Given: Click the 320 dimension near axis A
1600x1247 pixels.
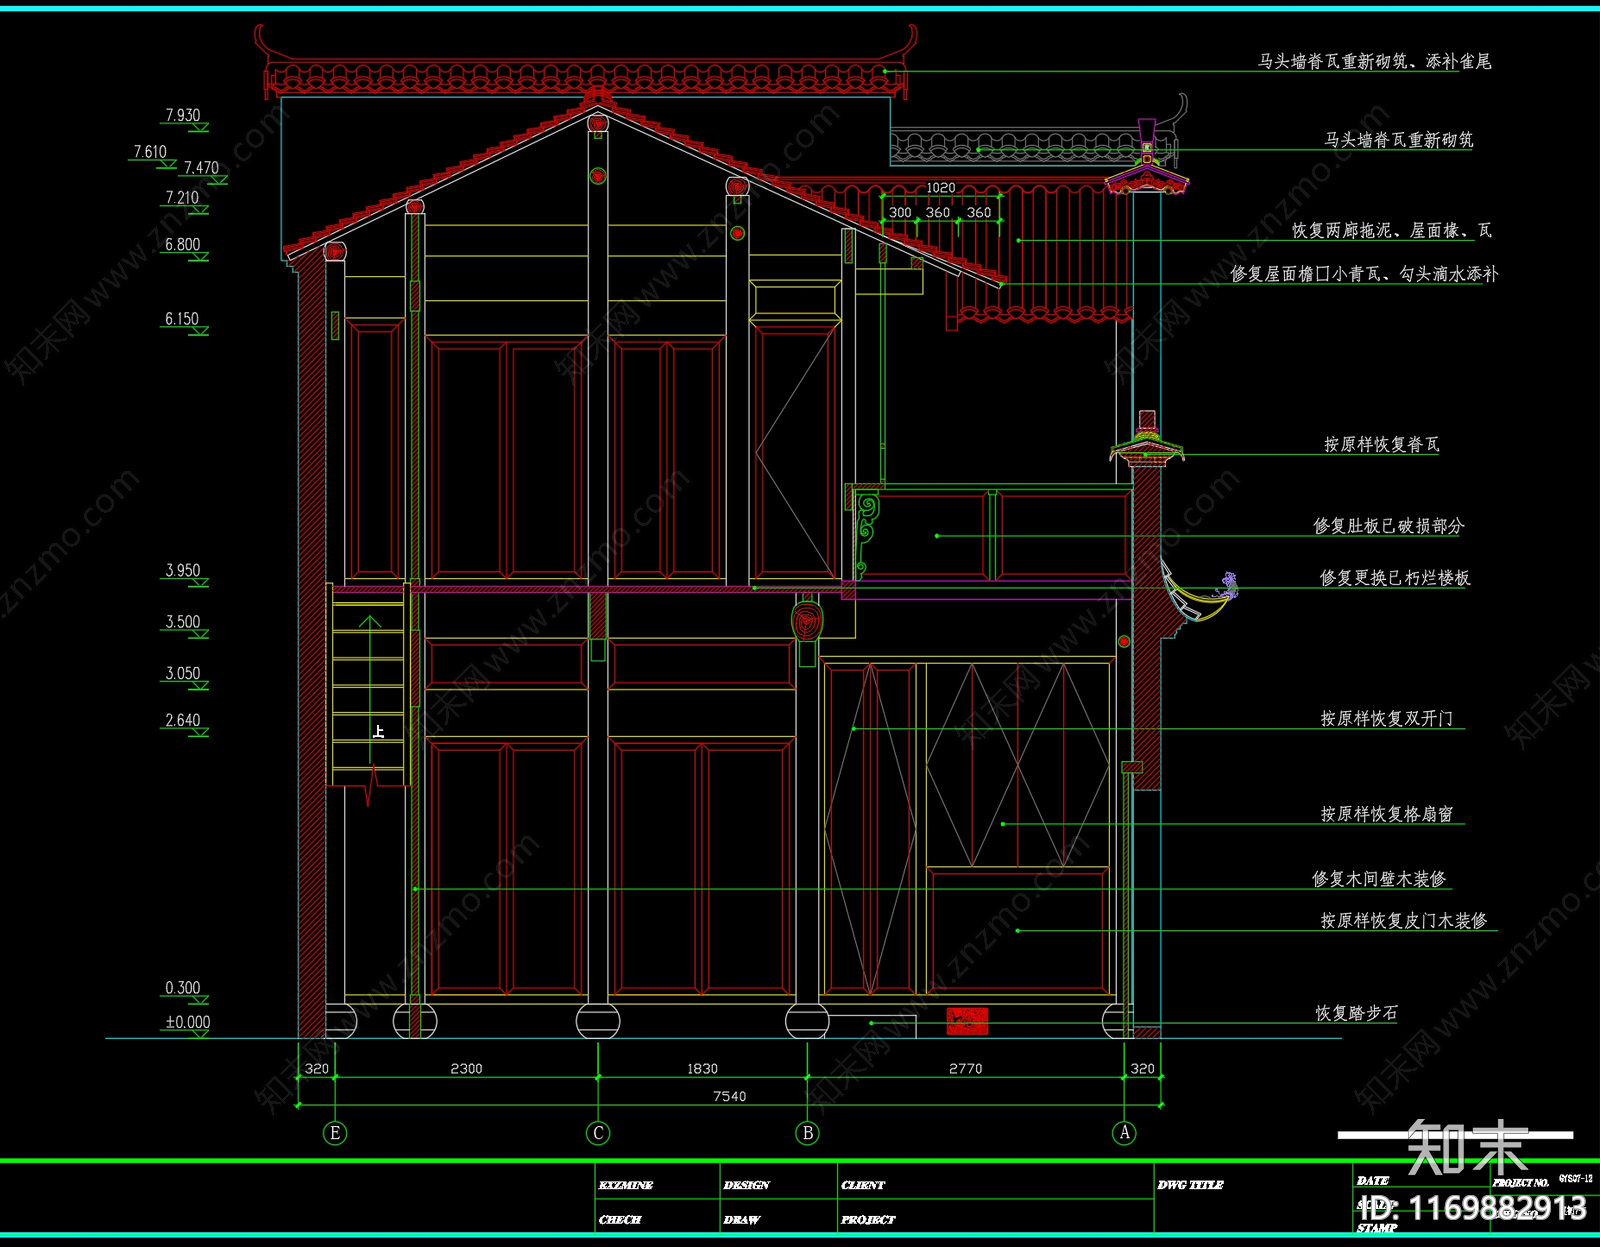Looking at the screenshot, I should pos(1142,1069).
